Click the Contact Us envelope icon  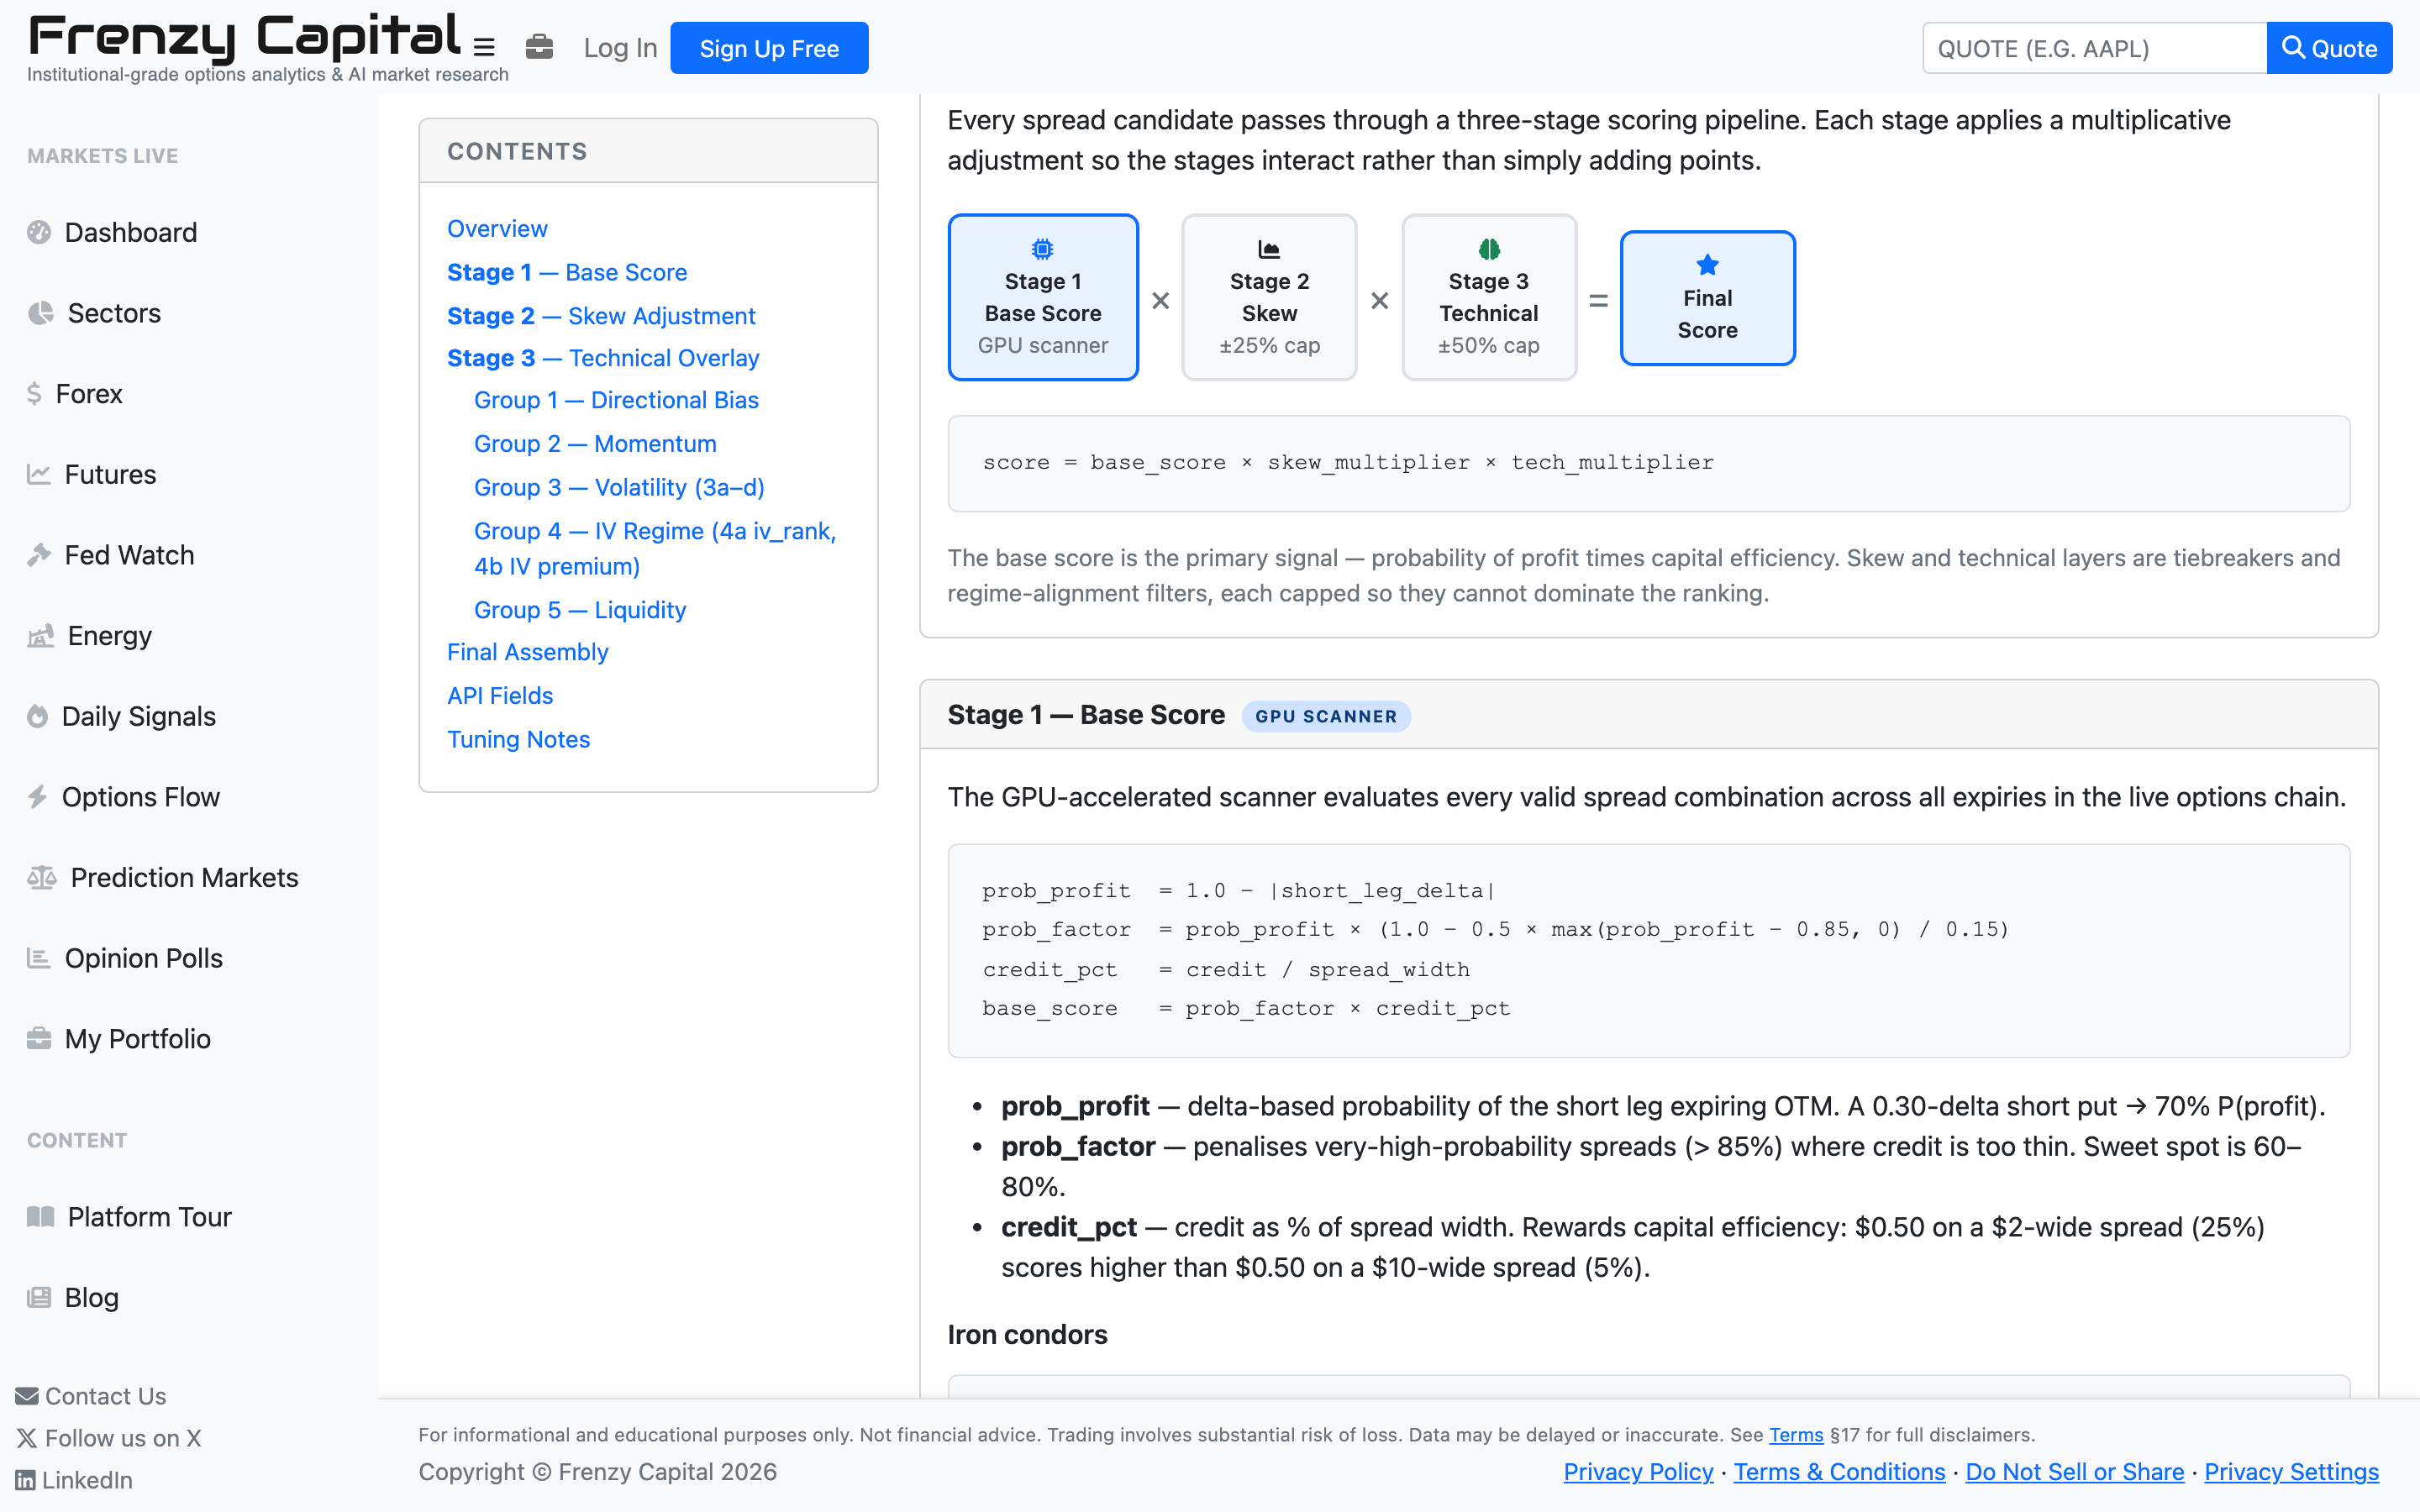tap(27, 1396)
